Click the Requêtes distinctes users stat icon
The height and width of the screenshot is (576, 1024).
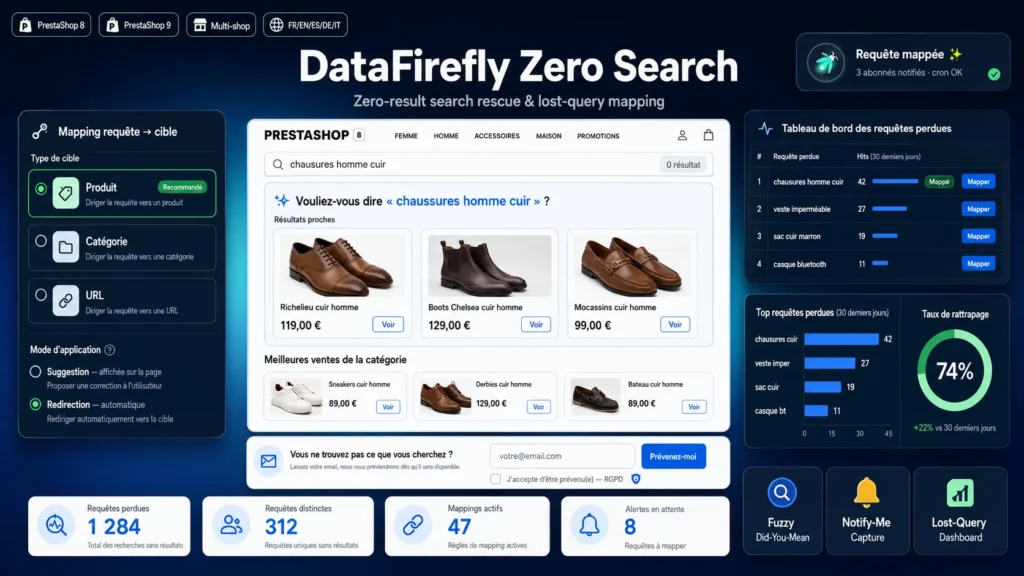[x=231, y=525]
